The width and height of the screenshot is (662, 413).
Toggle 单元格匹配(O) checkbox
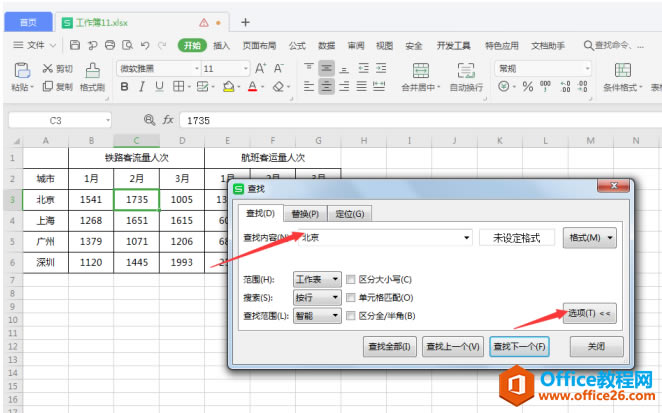click(350, 297)
